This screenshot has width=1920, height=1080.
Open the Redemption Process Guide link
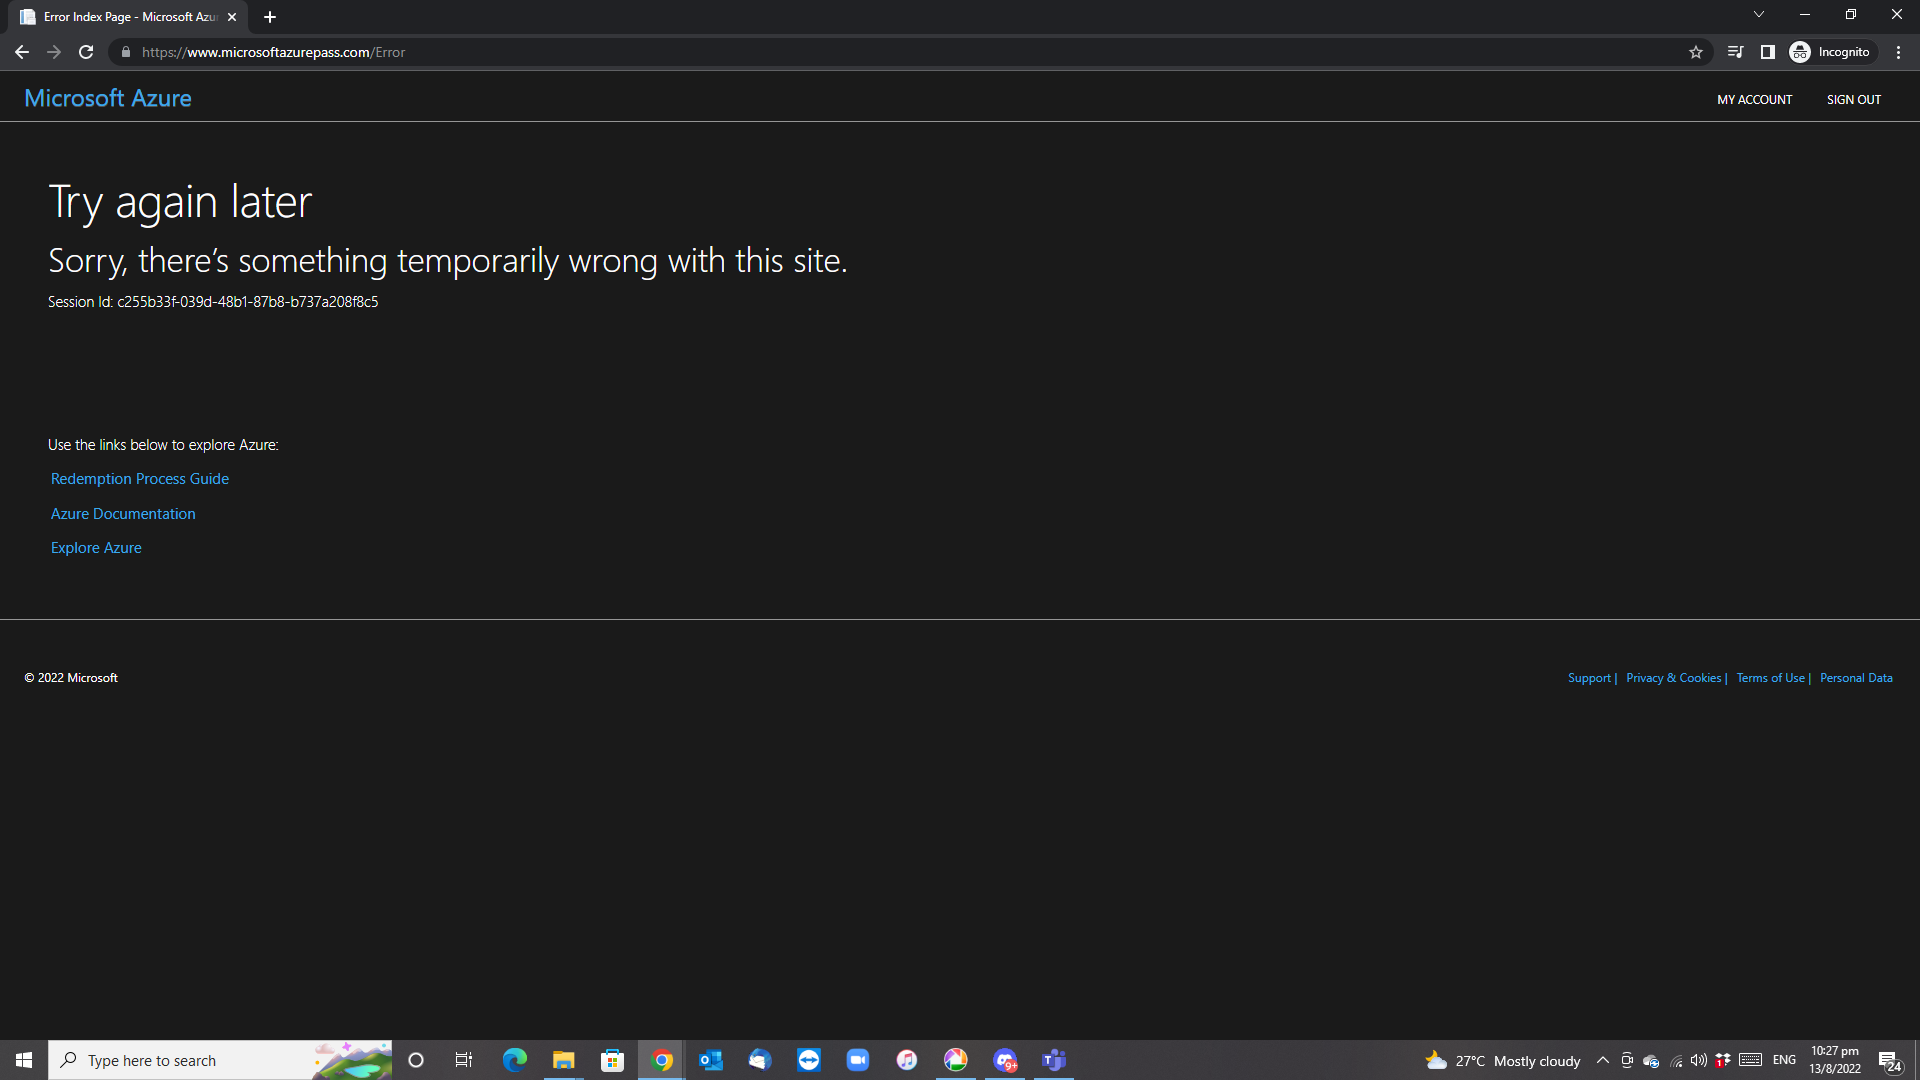(140, 479)
